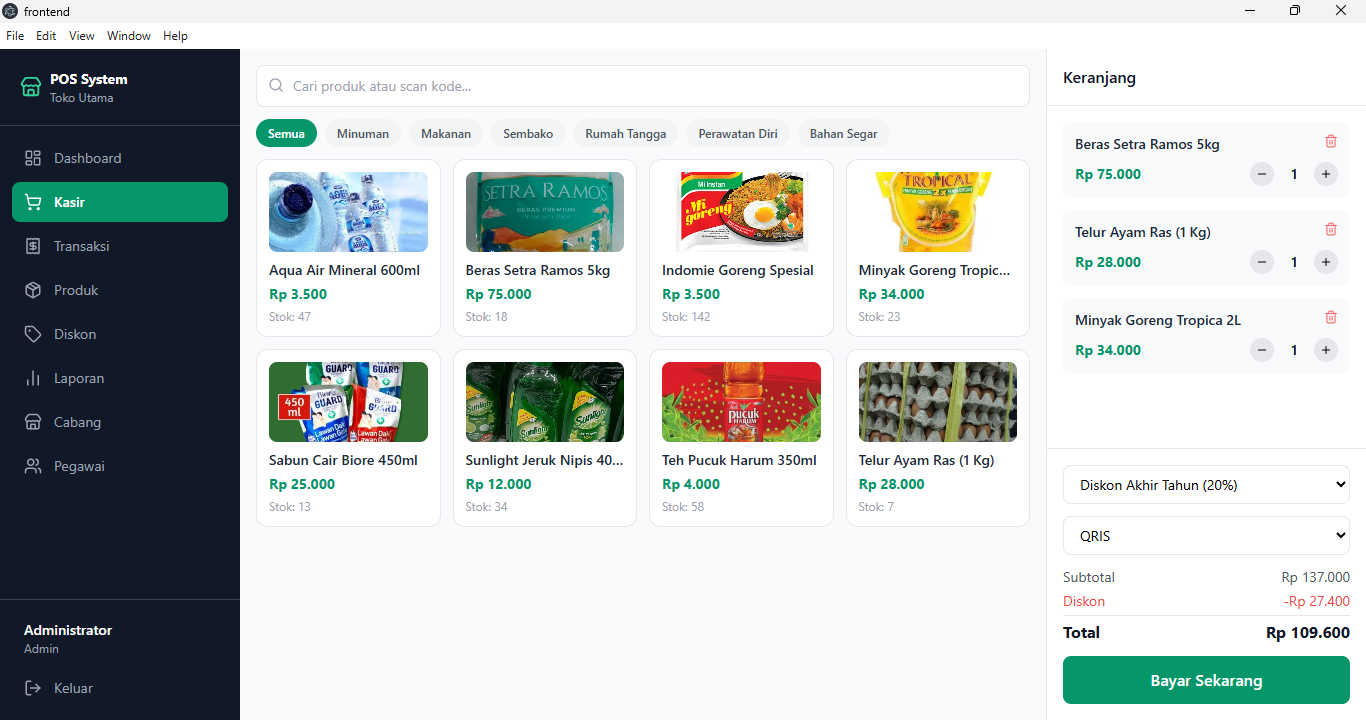Click the Stok: 7 label

(876, 507)
